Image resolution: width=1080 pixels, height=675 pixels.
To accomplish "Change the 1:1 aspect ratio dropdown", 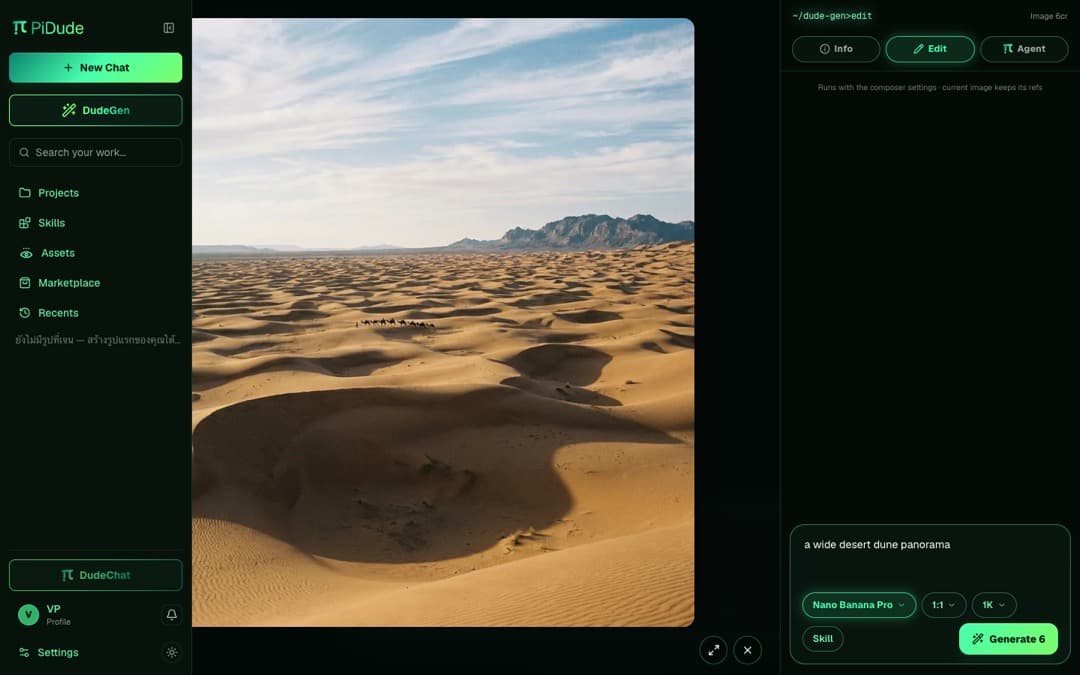I will [x=944, y=605].
